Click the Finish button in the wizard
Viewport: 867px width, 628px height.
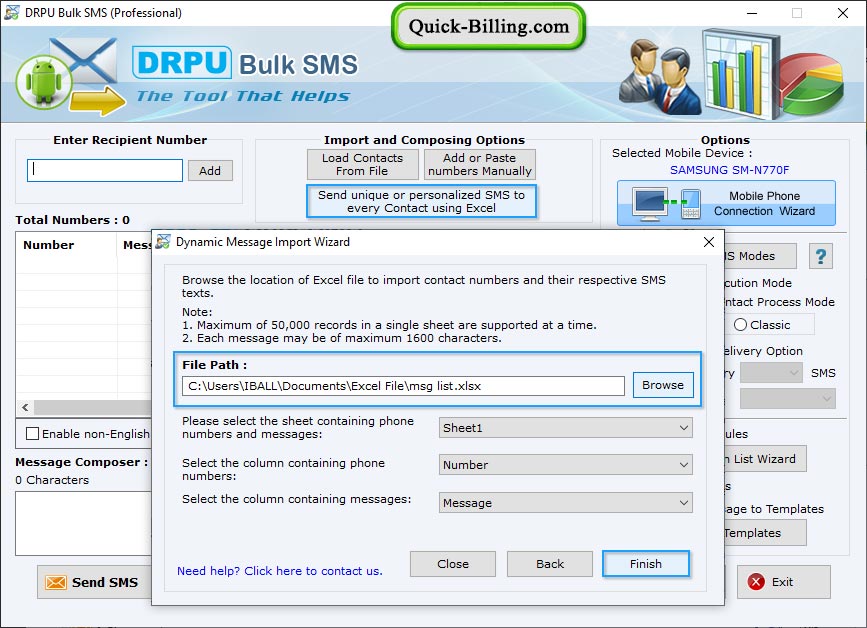pos(646,564)
